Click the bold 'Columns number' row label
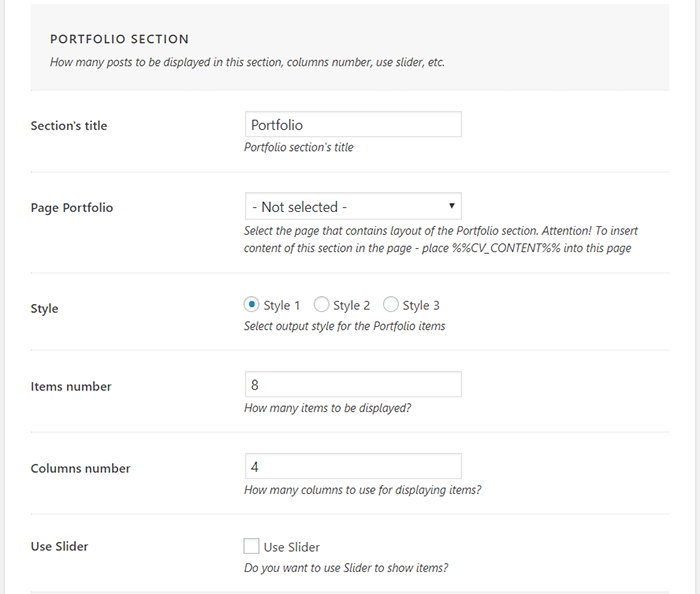Image resolution: width=700 pixels, height=594 pixels. (80, 468)
